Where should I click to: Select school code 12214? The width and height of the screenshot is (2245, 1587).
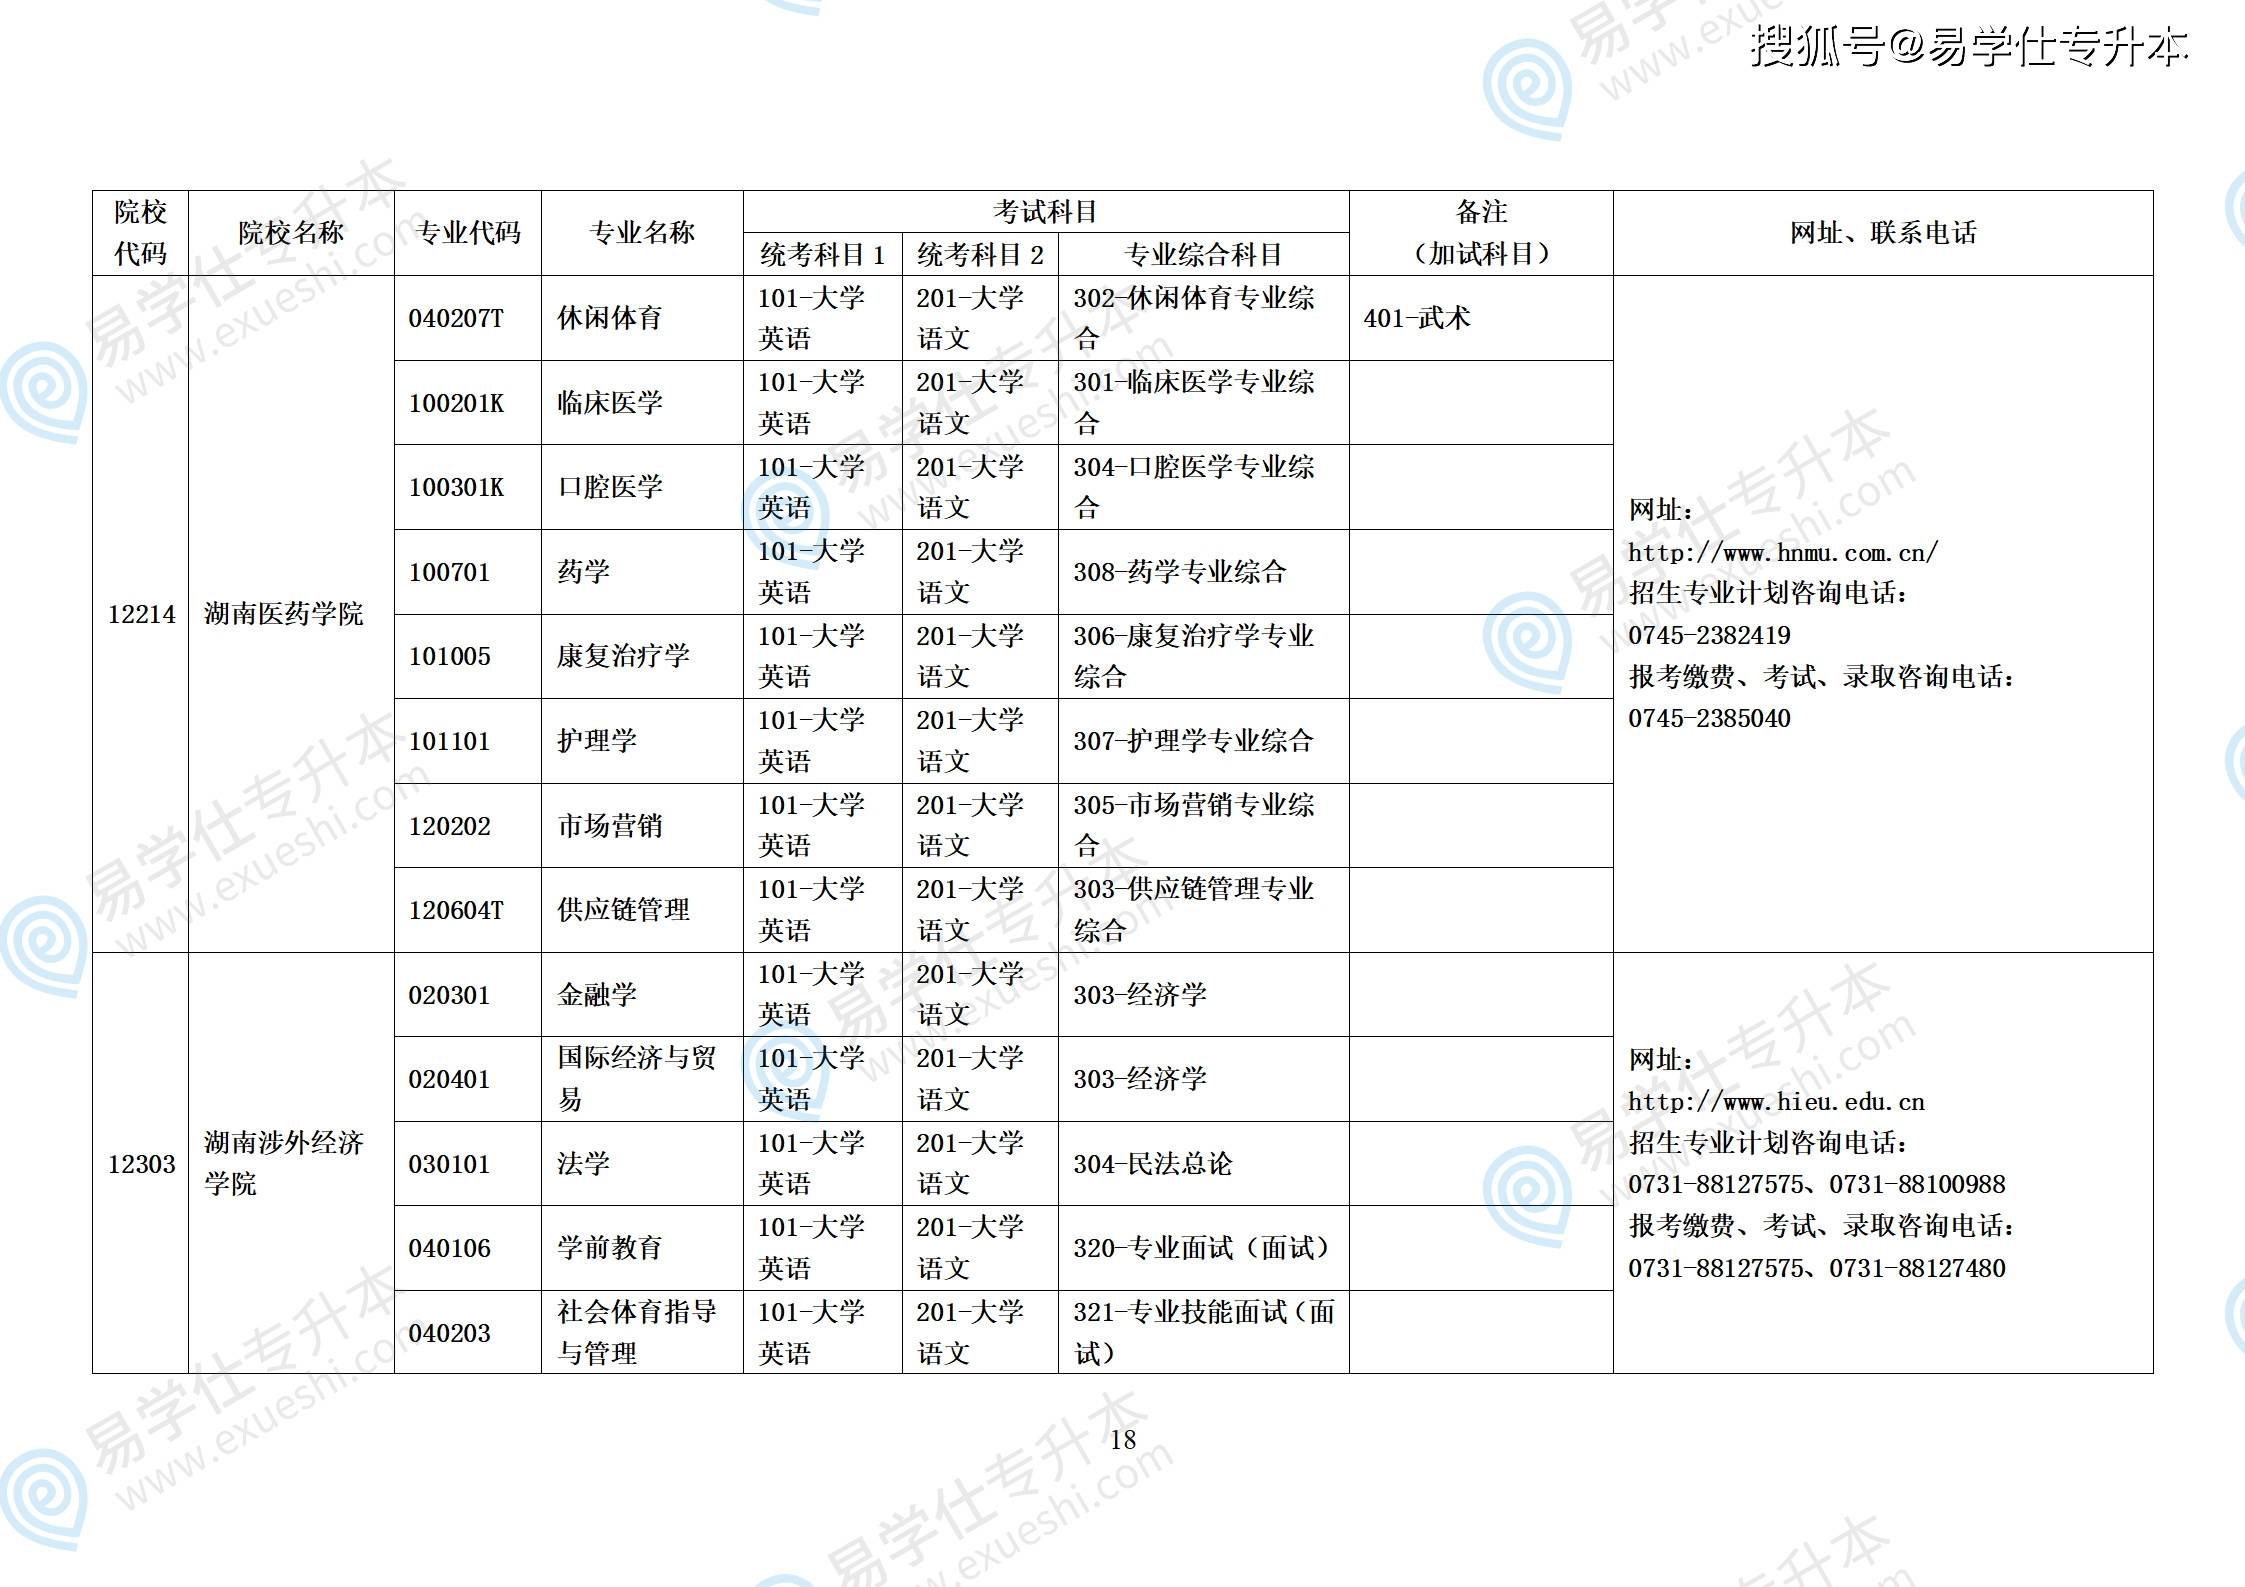[141, 614]
